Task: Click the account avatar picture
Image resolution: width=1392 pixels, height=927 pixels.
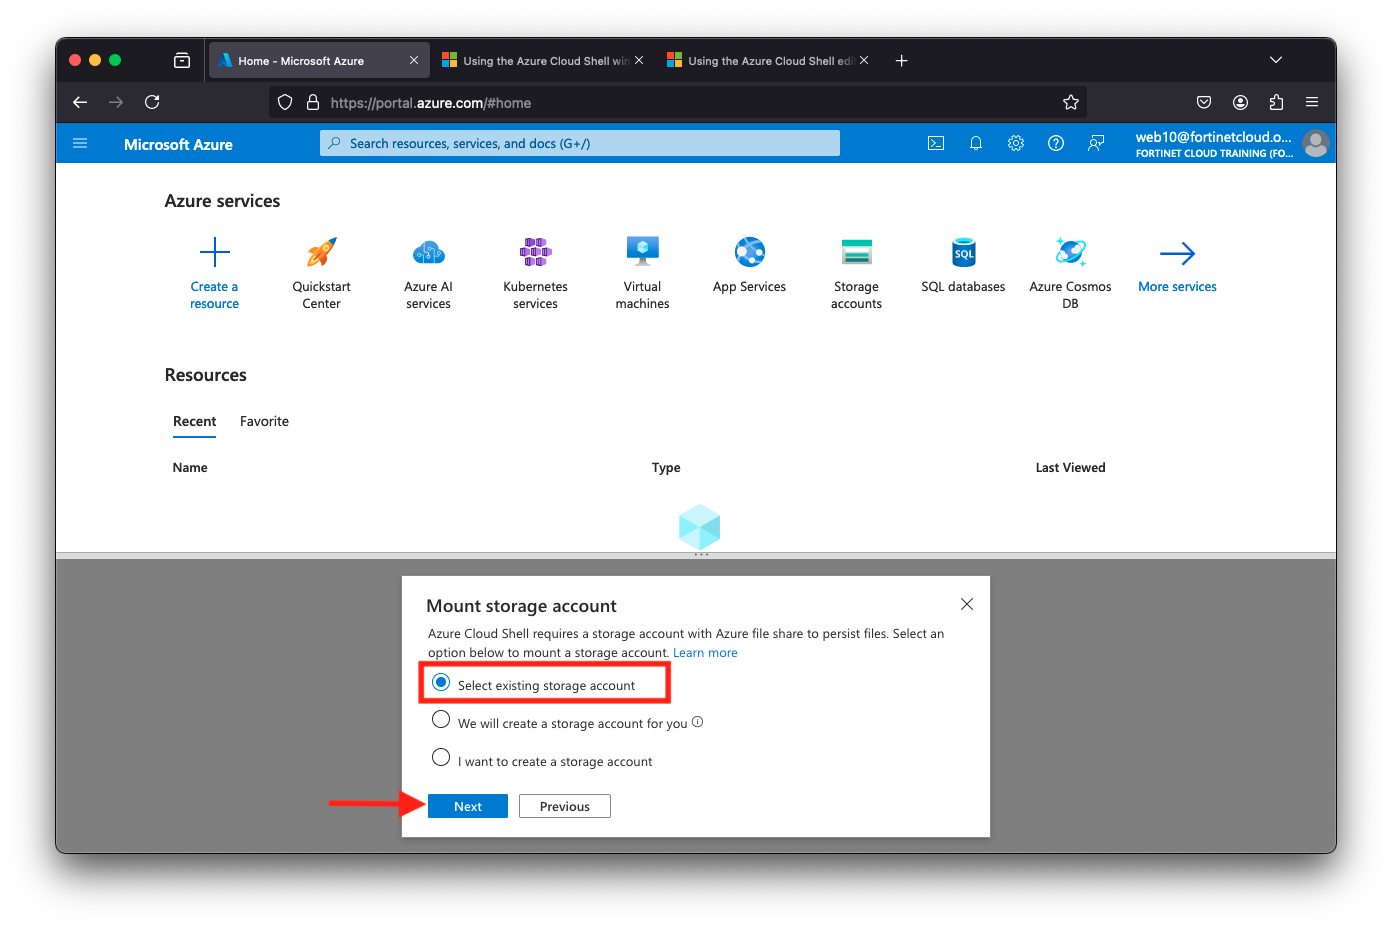Action: coord(1316,144)
